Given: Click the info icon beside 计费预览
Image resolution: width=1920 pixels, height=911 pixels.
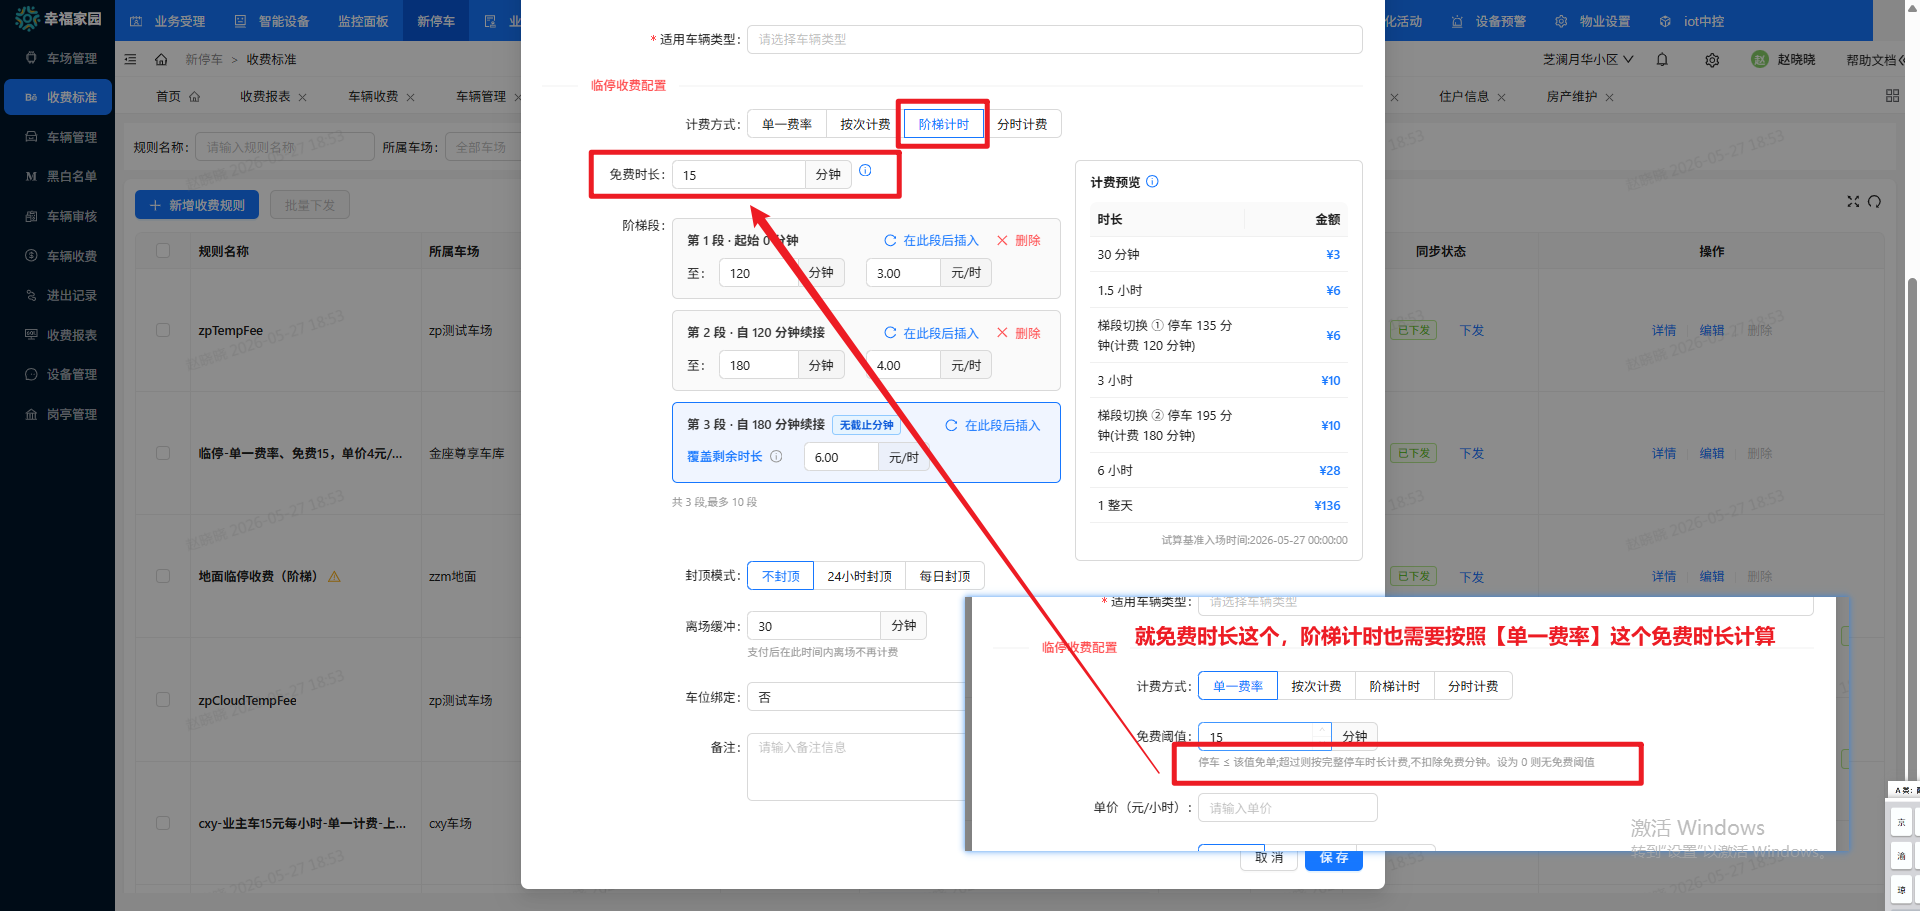Looking at the screenshot, I should 1152,181.
